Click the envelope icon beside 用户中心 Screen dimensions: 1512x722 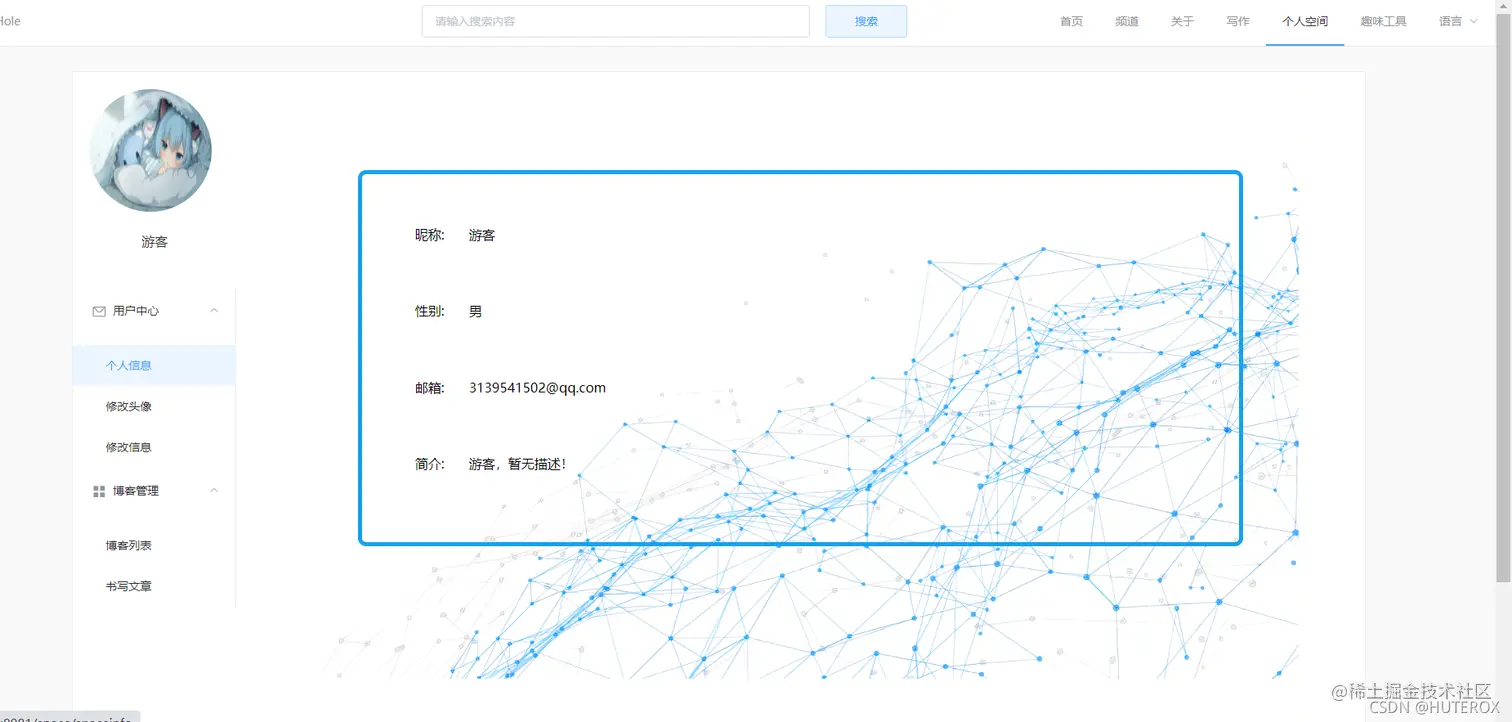pyautogui.click(x=98, y=310)
